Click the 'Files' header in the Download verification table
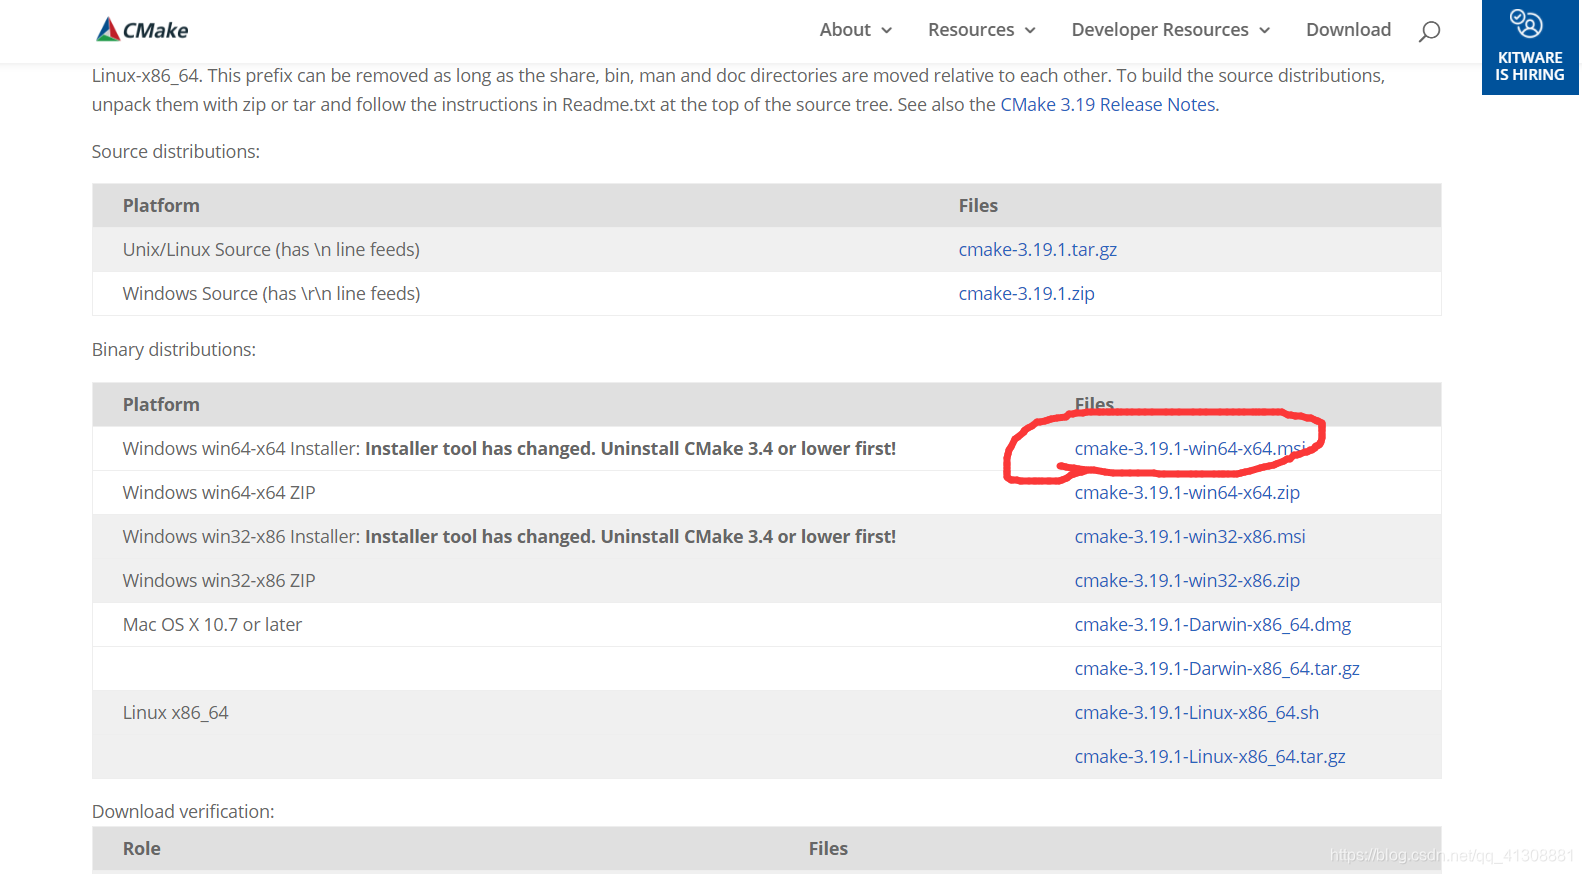 (828, 848)
